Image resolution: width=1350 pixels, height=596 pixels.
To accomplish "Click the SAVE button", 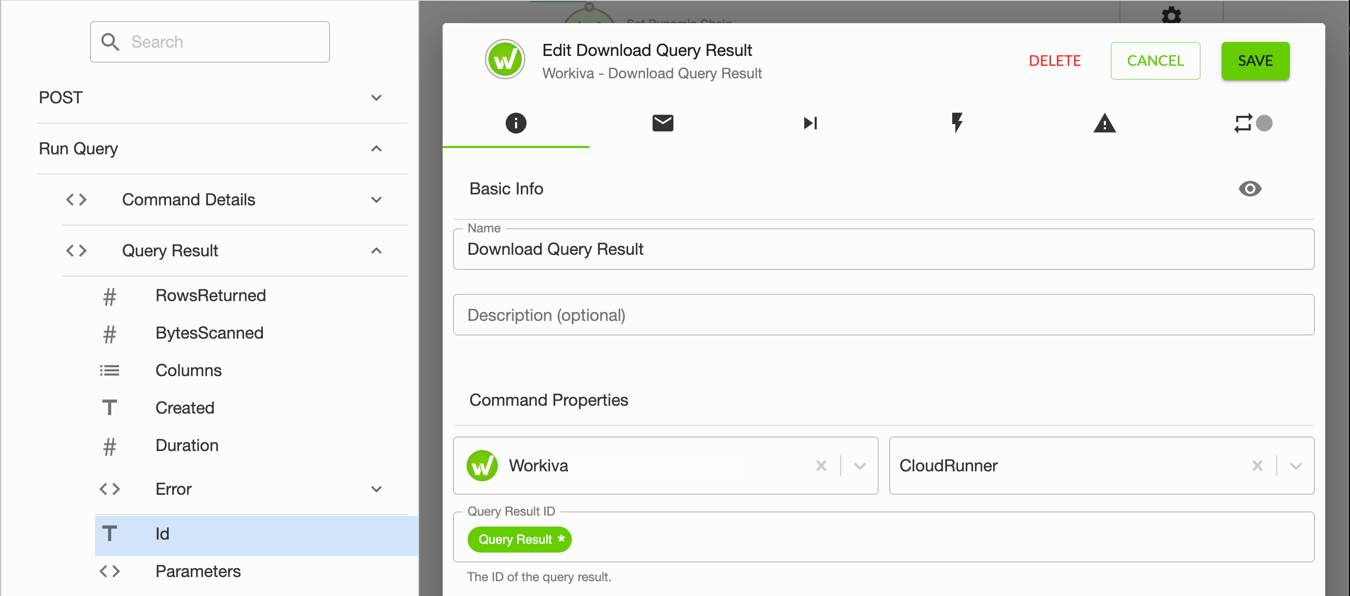I will pos(1255,61).
